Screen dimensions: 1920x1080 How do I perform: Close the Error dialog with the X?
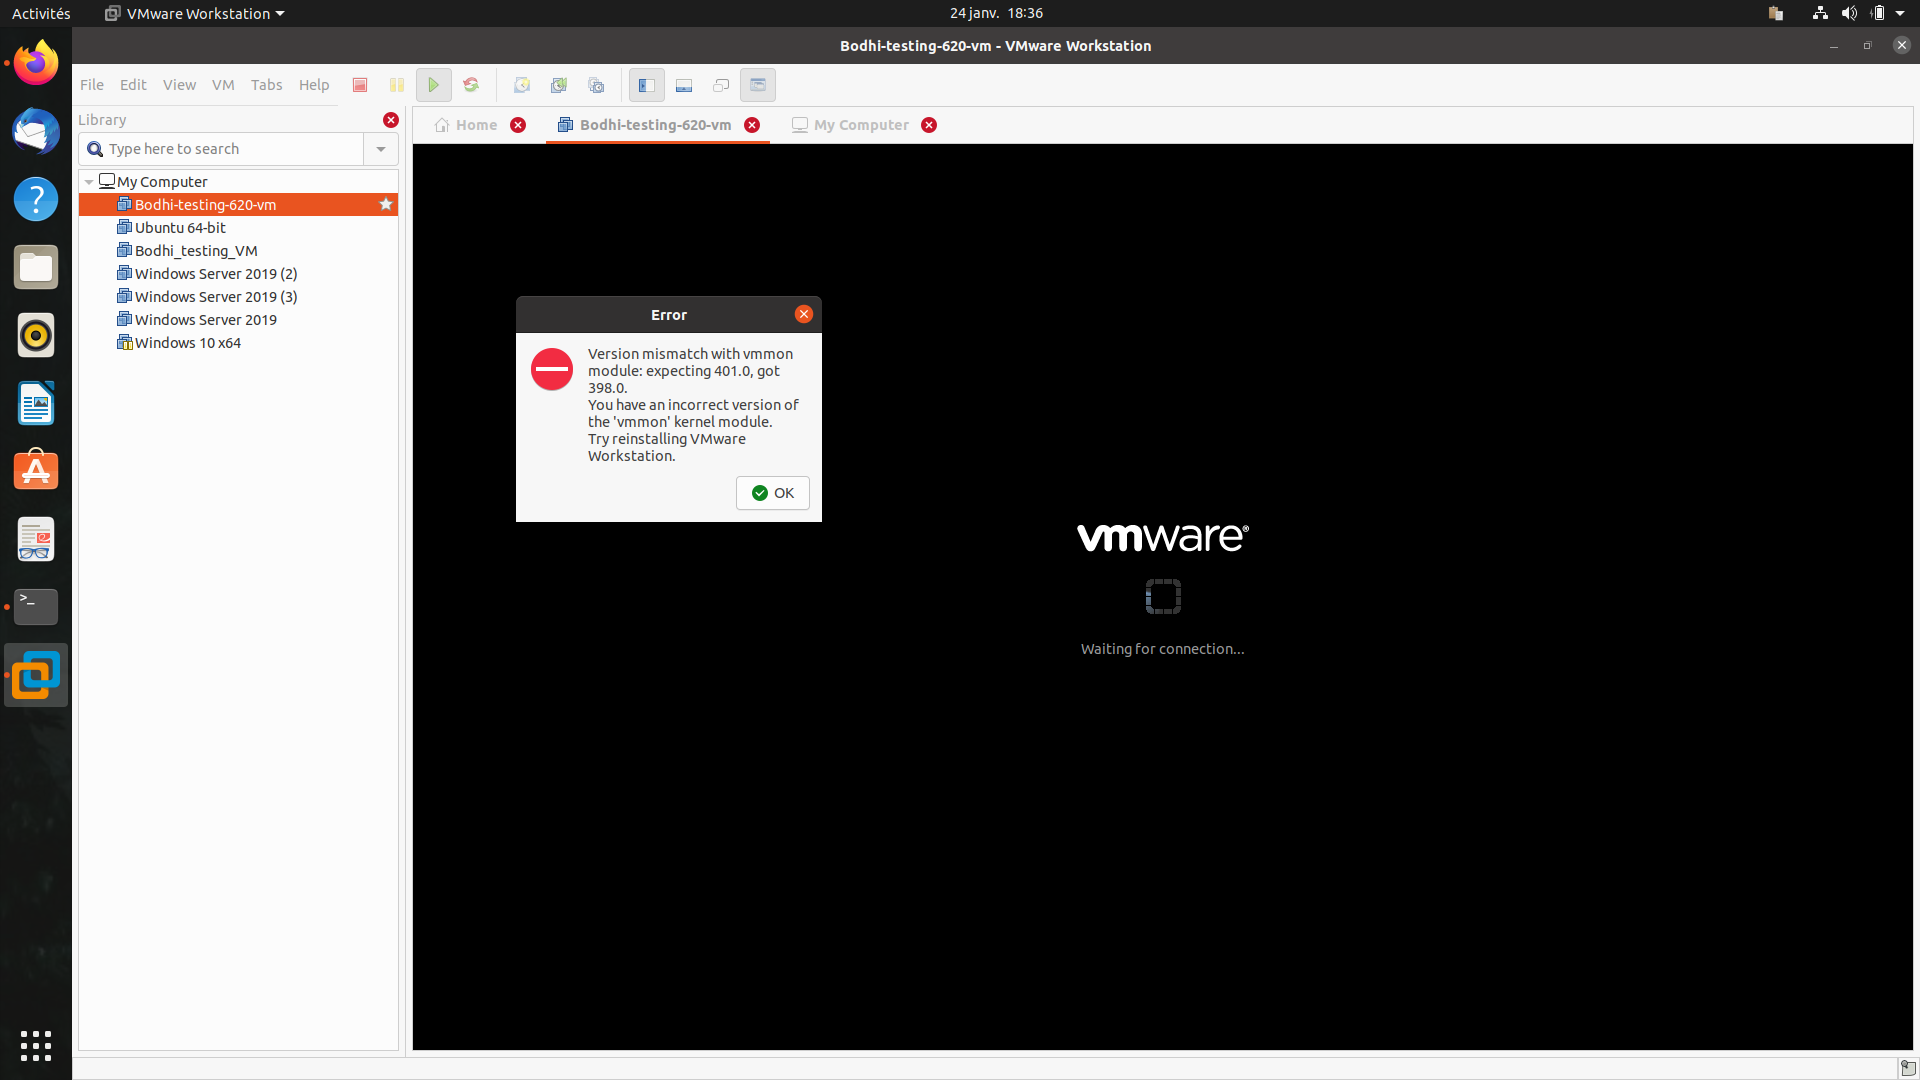point(804,314)
